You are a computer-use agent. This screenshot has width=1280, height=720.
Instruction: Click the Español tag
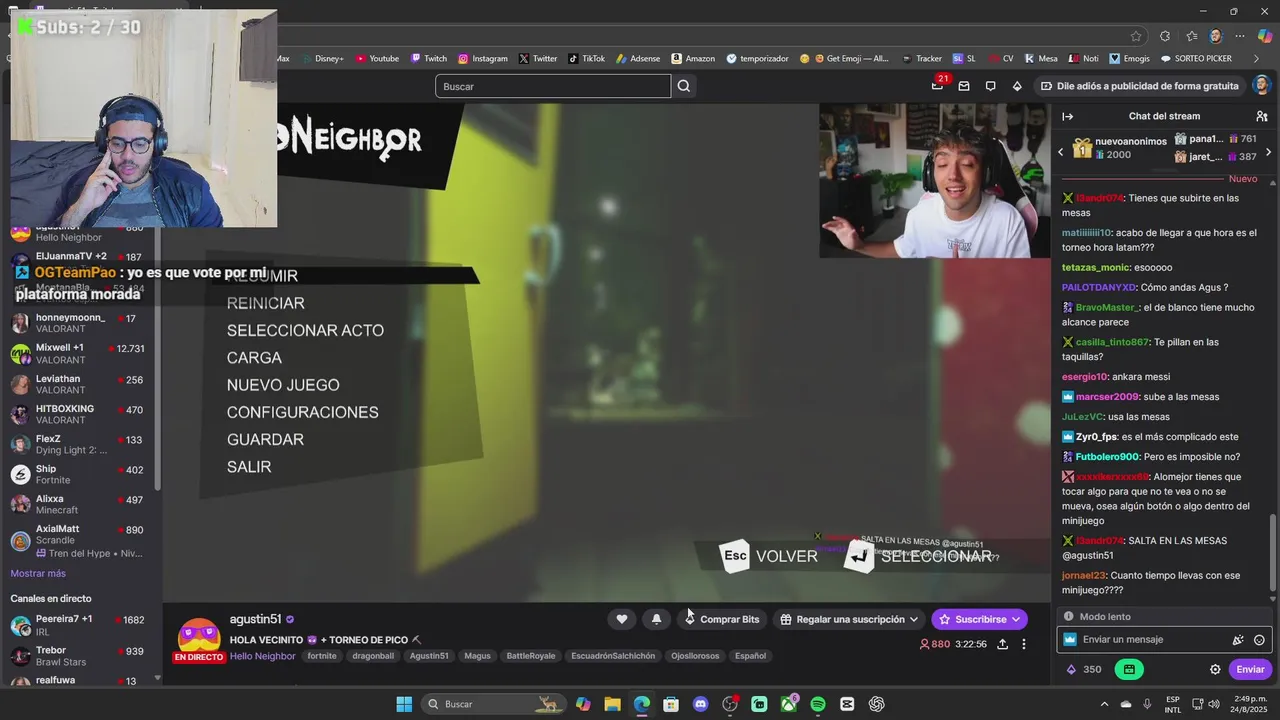750,656
